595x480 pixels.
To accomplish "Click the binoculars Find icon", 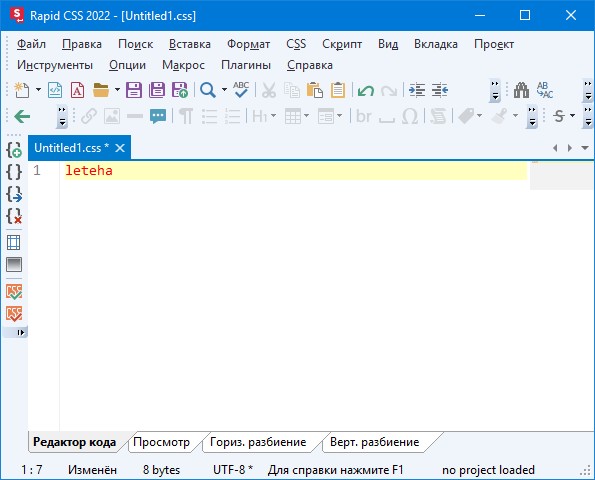I will coord(521,90).
